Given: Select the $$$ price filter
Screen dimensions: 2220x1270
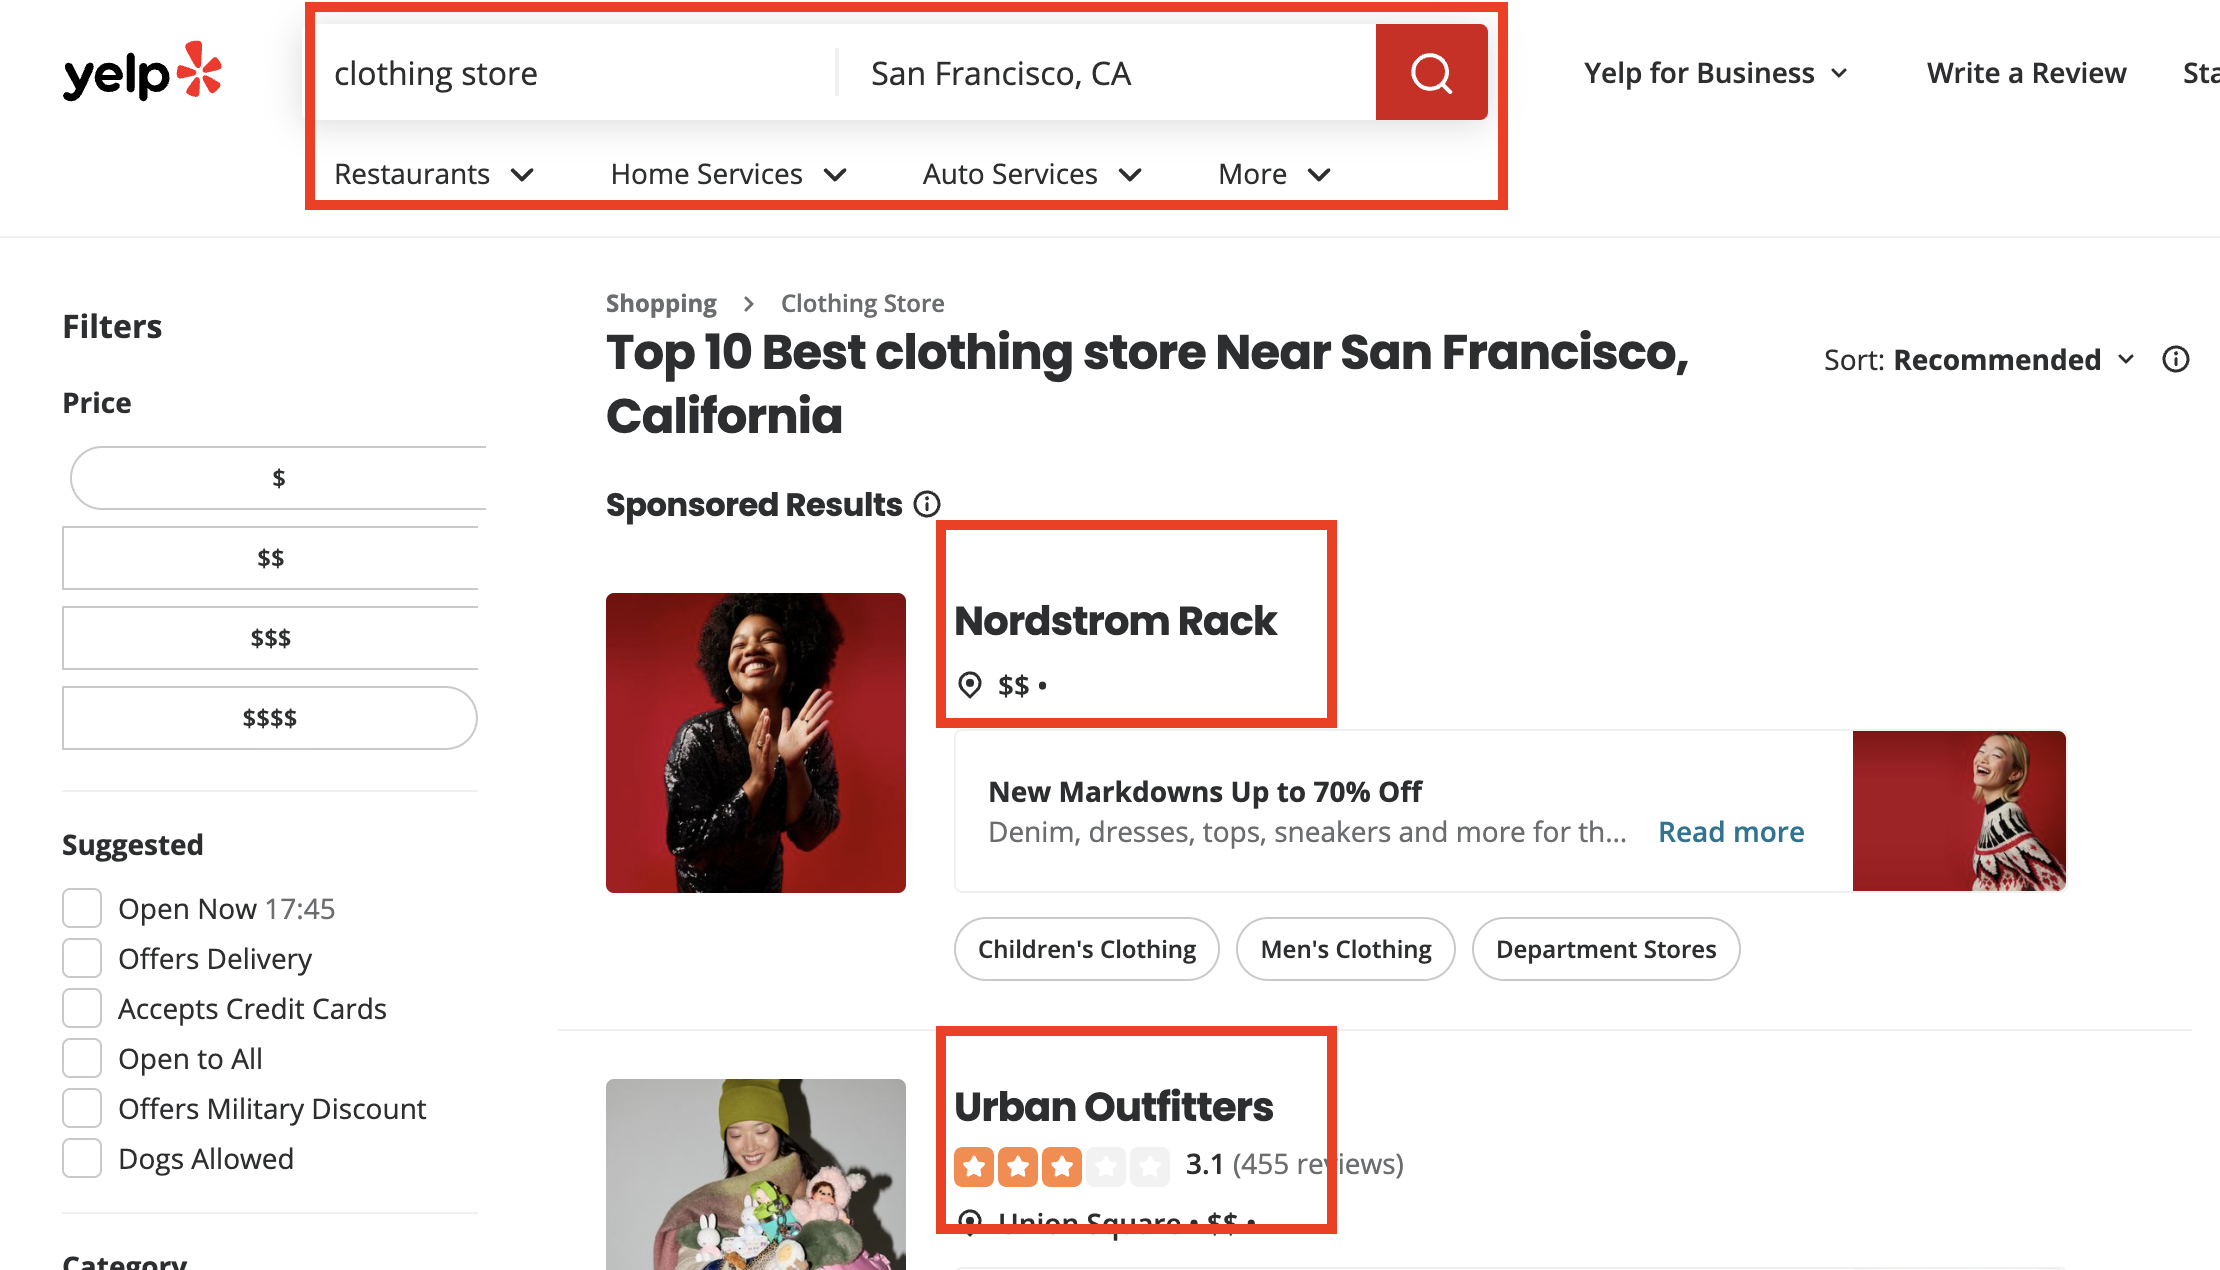Looking at the screenshot, I should 270,638.
